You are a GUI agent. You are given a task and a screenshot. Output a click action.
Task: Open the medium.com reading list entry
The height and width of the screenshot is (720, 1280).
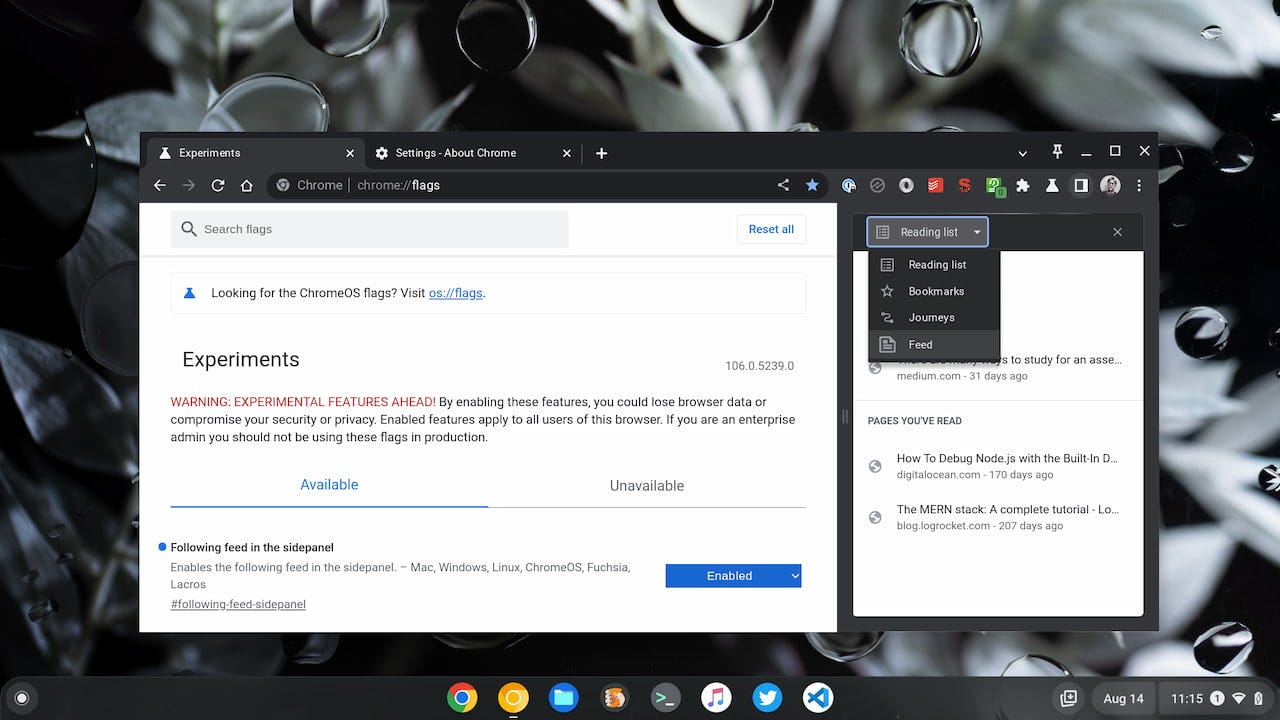click(x=998, y=367)
